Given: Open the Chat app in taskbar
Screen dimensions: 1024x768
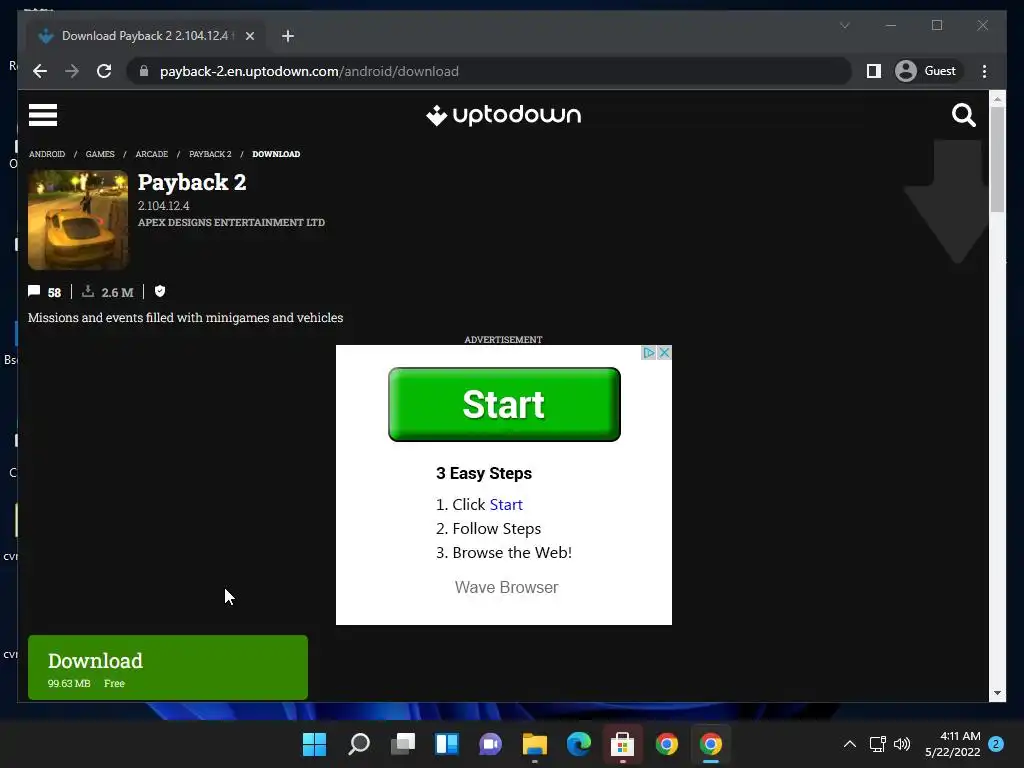Looking at the screenshot, I should coord(490,744).
